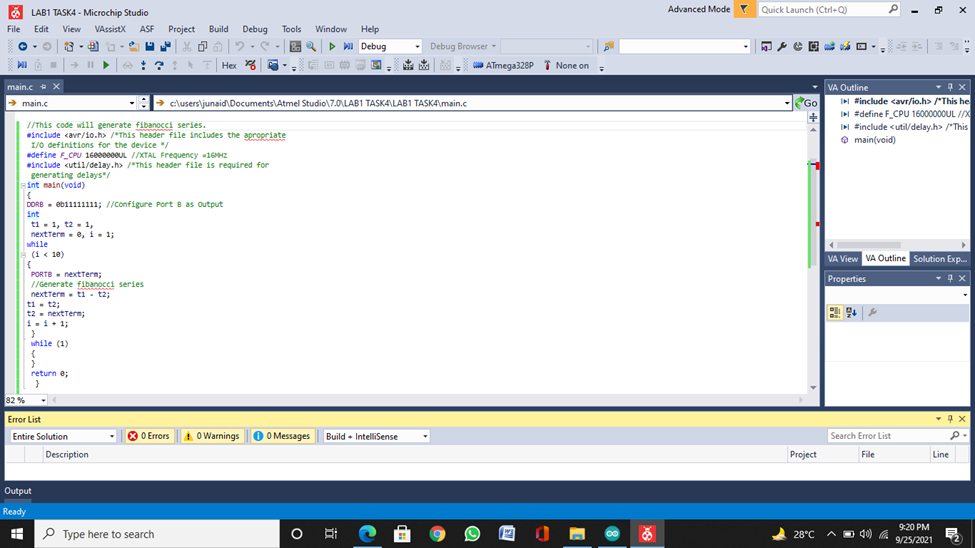Start Without Debugging via green play icon
975x548 pixels.
pyautogui.click(x=332, y=47)
